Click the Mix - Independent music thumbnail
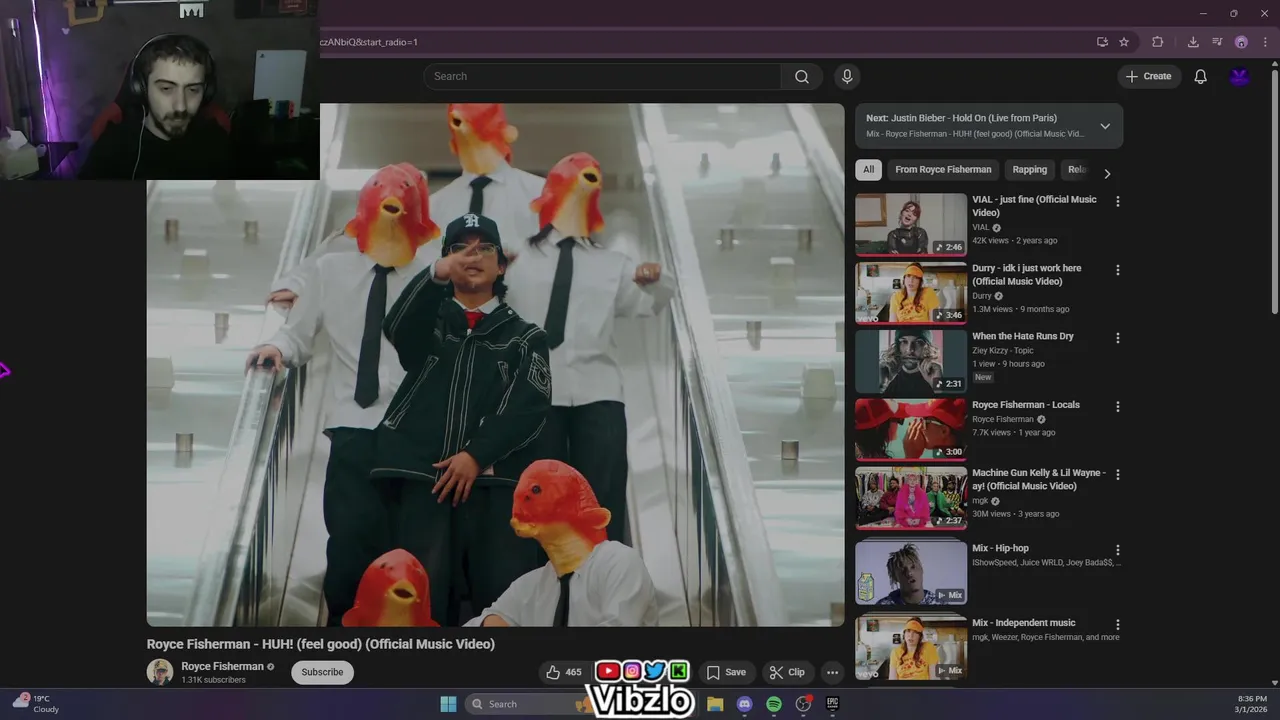Image resolution: width=1280 pixels, height=720 pixels. 911,649
